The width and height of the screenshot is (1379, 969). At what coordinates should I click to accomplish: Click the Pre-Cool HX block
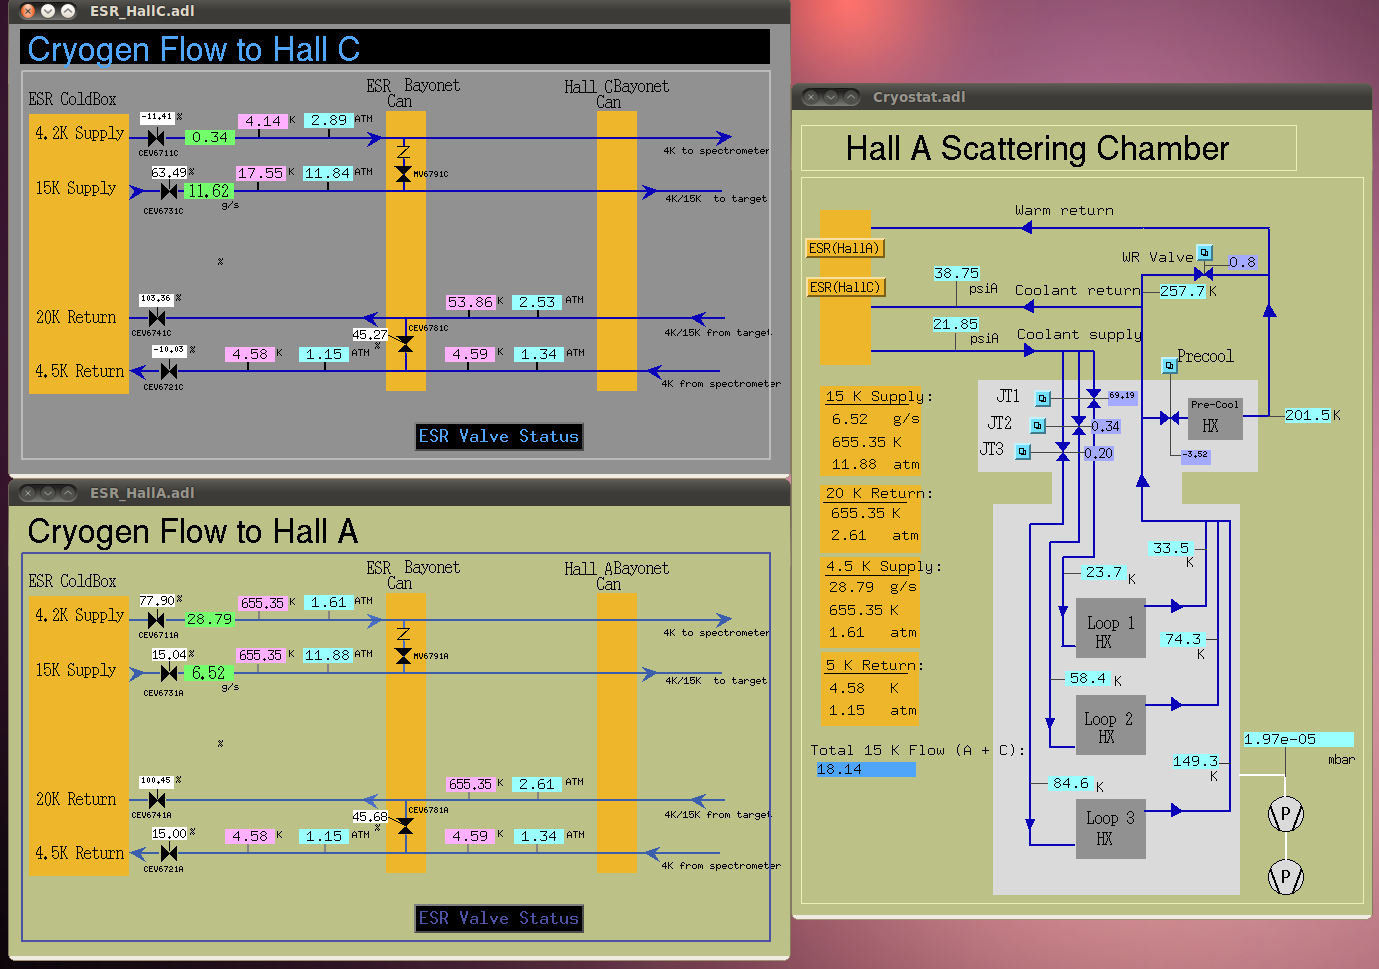pyautogui.click(x=1215, y=418)
